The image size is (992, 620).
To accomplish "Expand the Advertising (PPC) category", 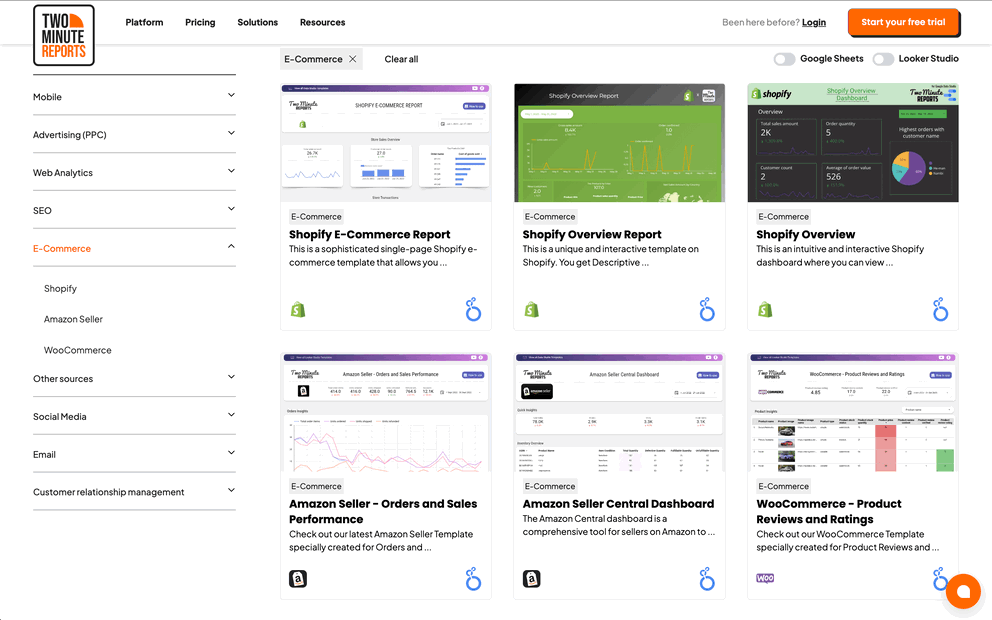I will pyautogui.click(x=134, y=134).
